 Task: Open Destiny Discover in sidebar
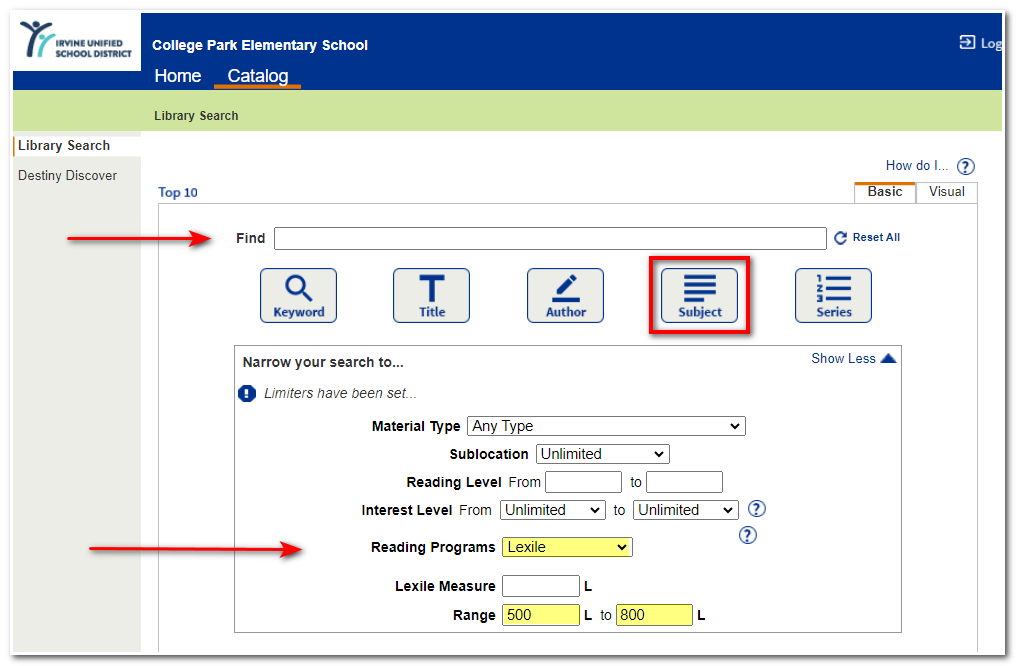(x=67, y=176)
